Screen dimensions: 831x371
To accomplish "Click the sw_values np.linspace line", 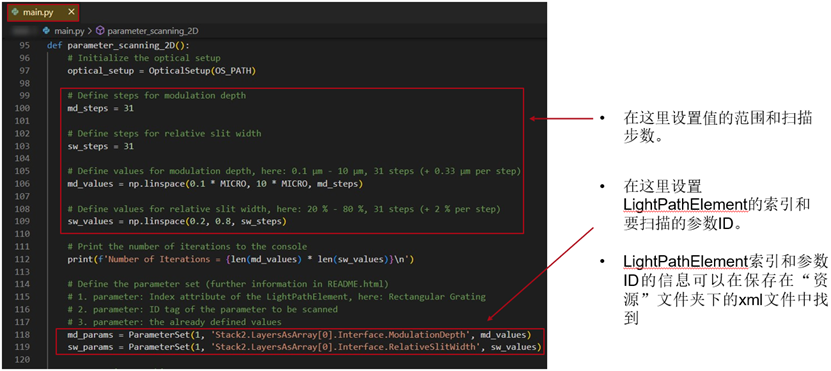I will (176, 221).
